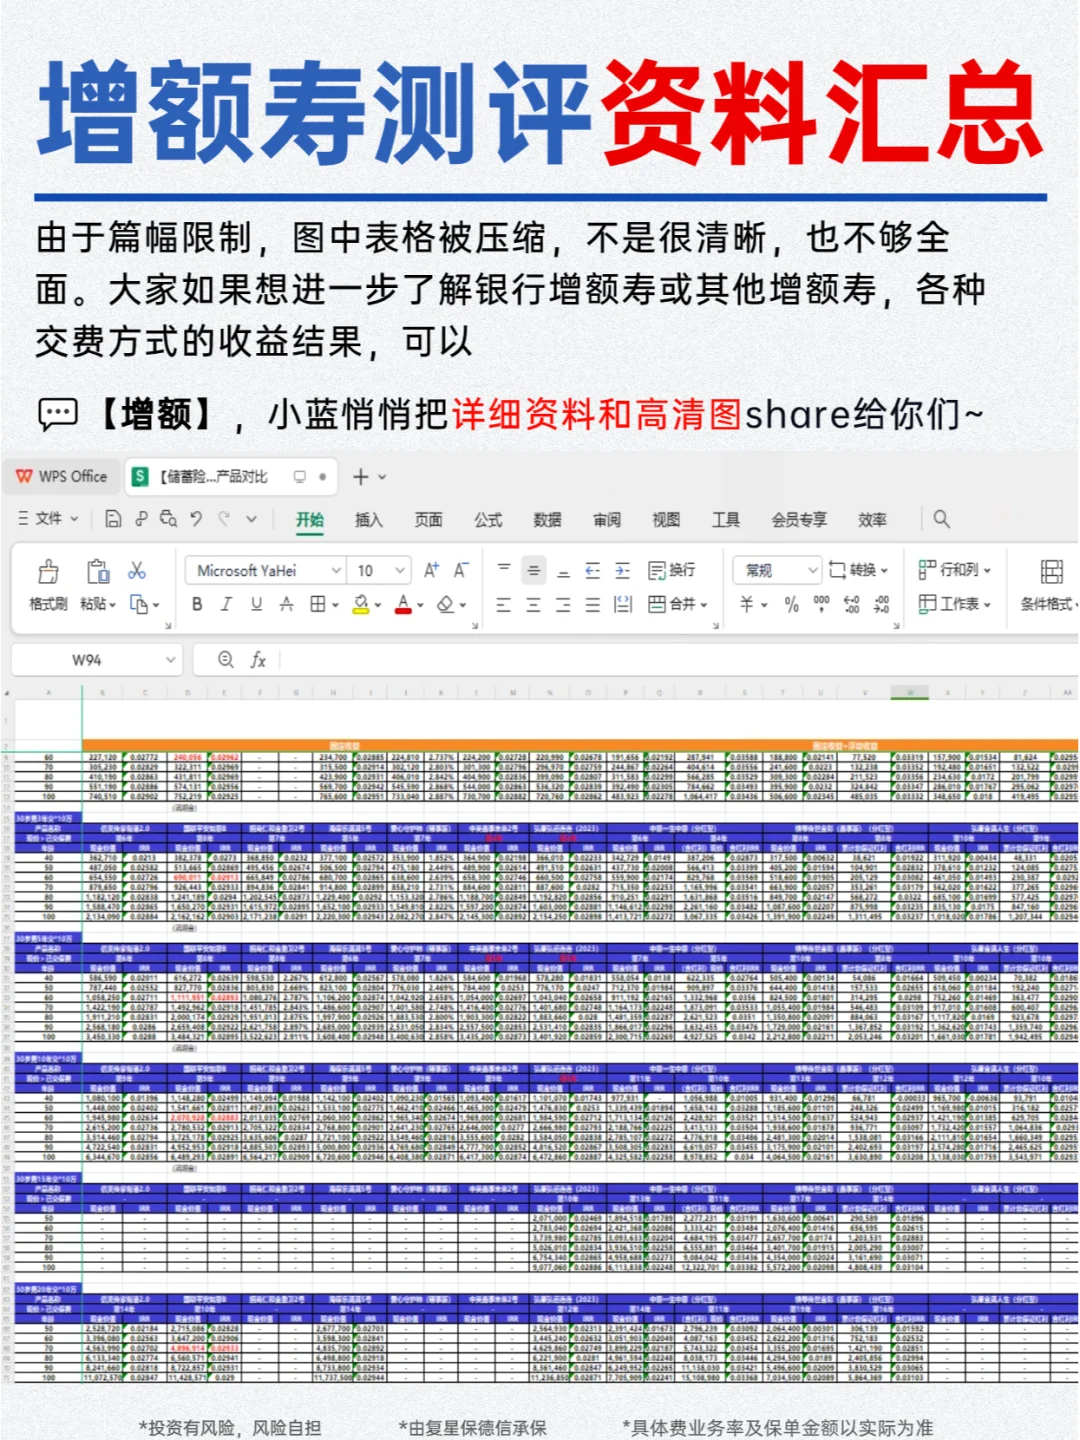The image size is (1080, 1440).
Task: Click the Distributed alignment icon
Action: [622, 604]
